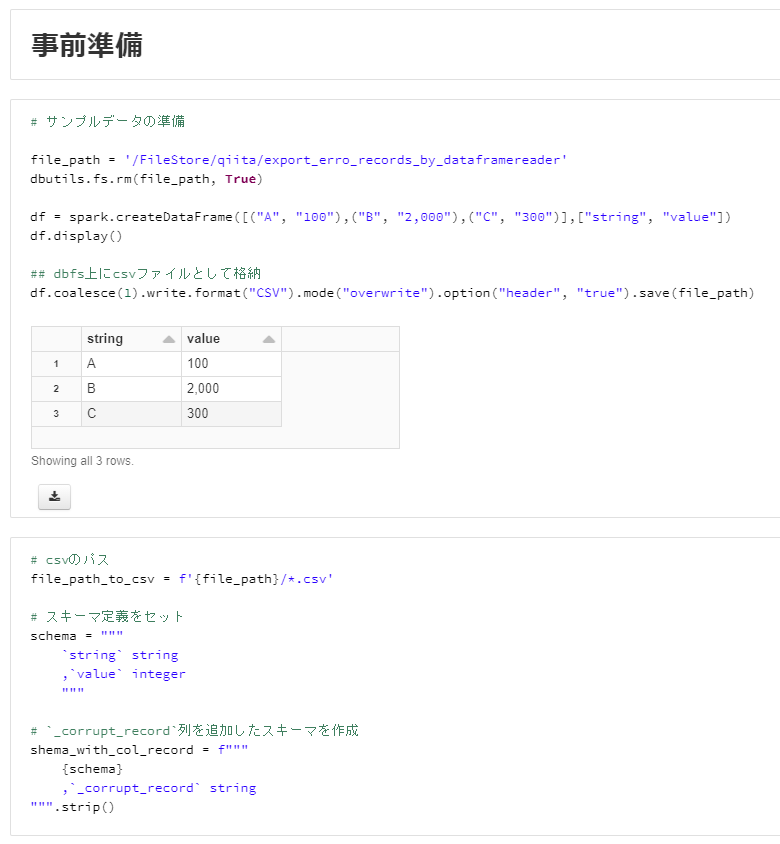Viewport: 780px width, 844px height.
Task: Click the 'value' column header
Action: pos(231,339)
